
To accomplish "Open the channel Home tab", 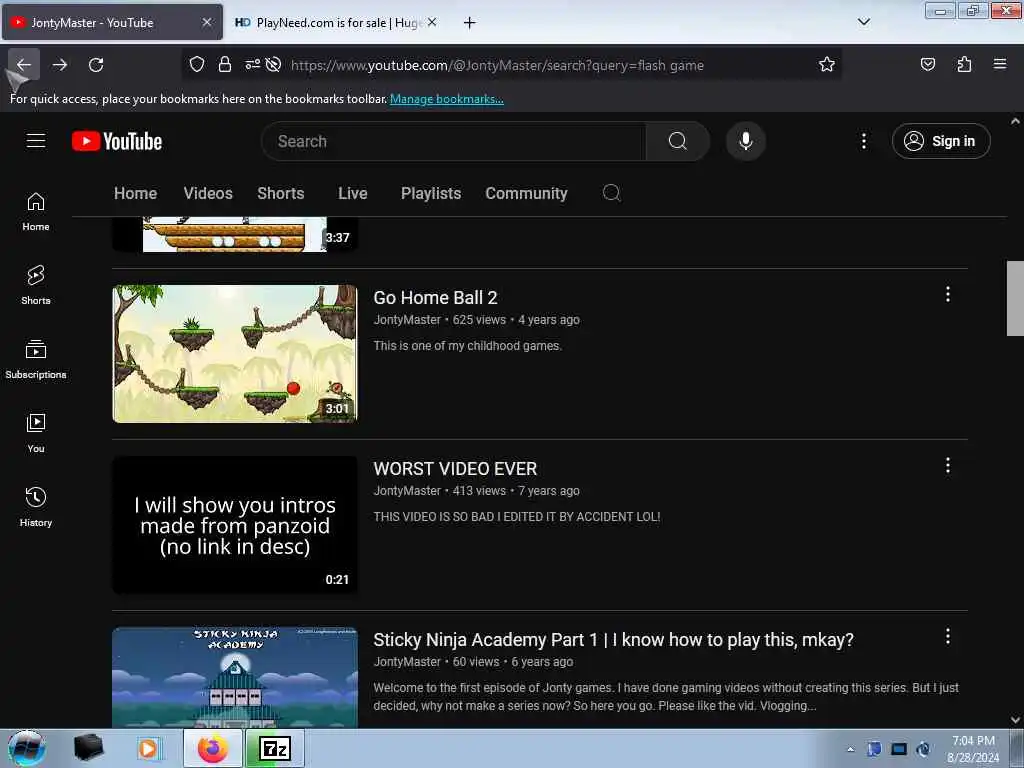I will [x=135, y=193].
